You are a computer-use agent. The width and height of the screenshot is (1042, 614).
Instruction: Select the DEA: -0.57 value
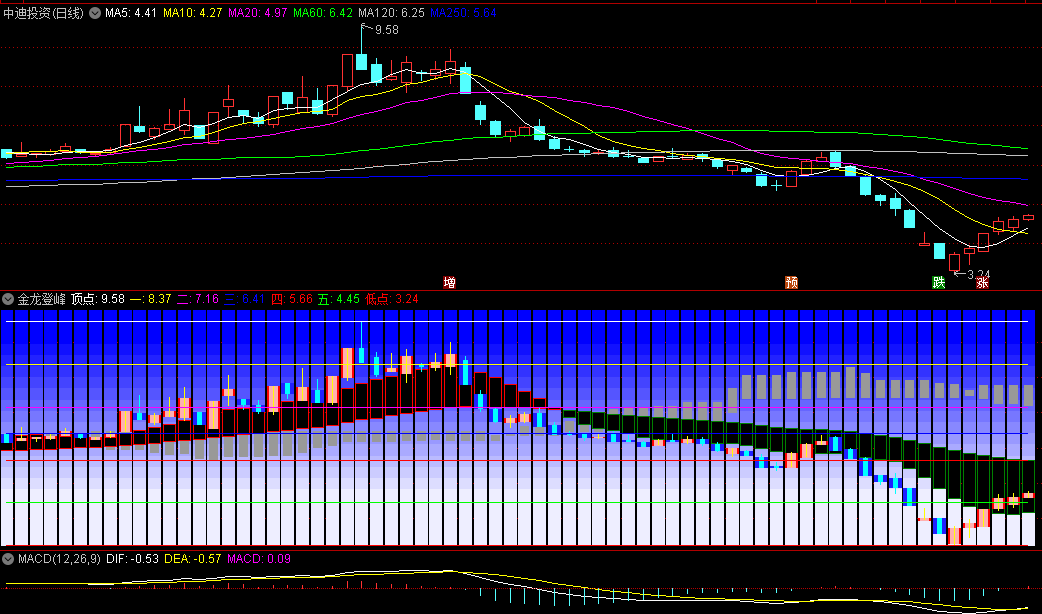point(193,559)
